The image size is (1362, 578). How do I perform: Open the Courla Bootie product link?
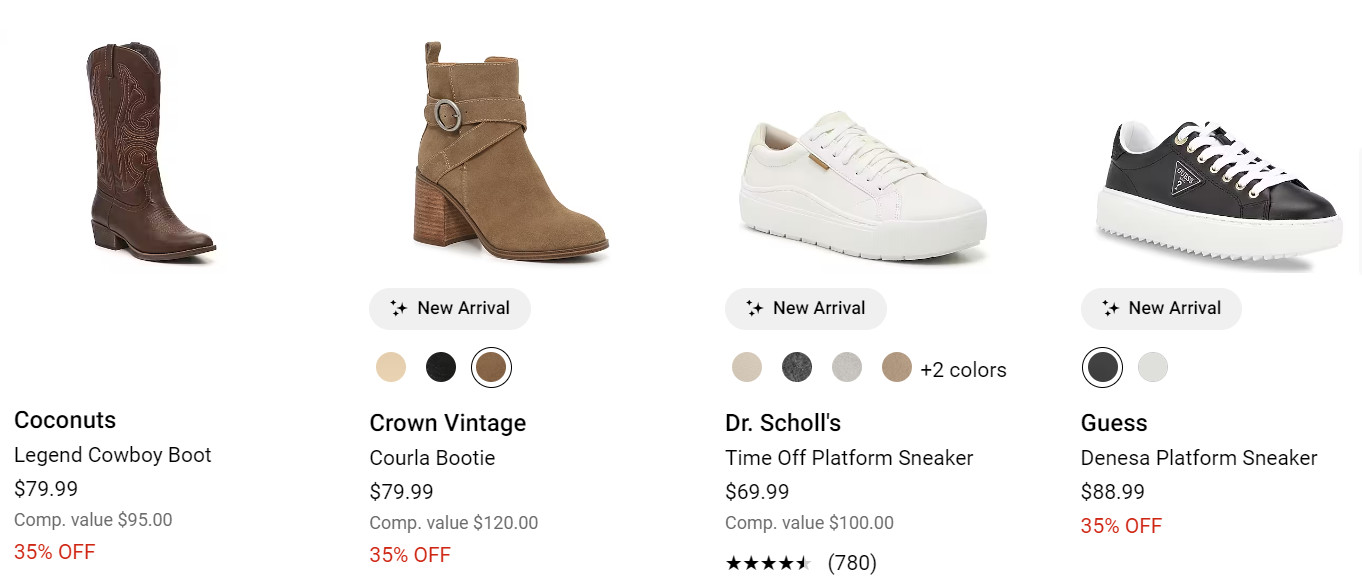tap(432, 458)
